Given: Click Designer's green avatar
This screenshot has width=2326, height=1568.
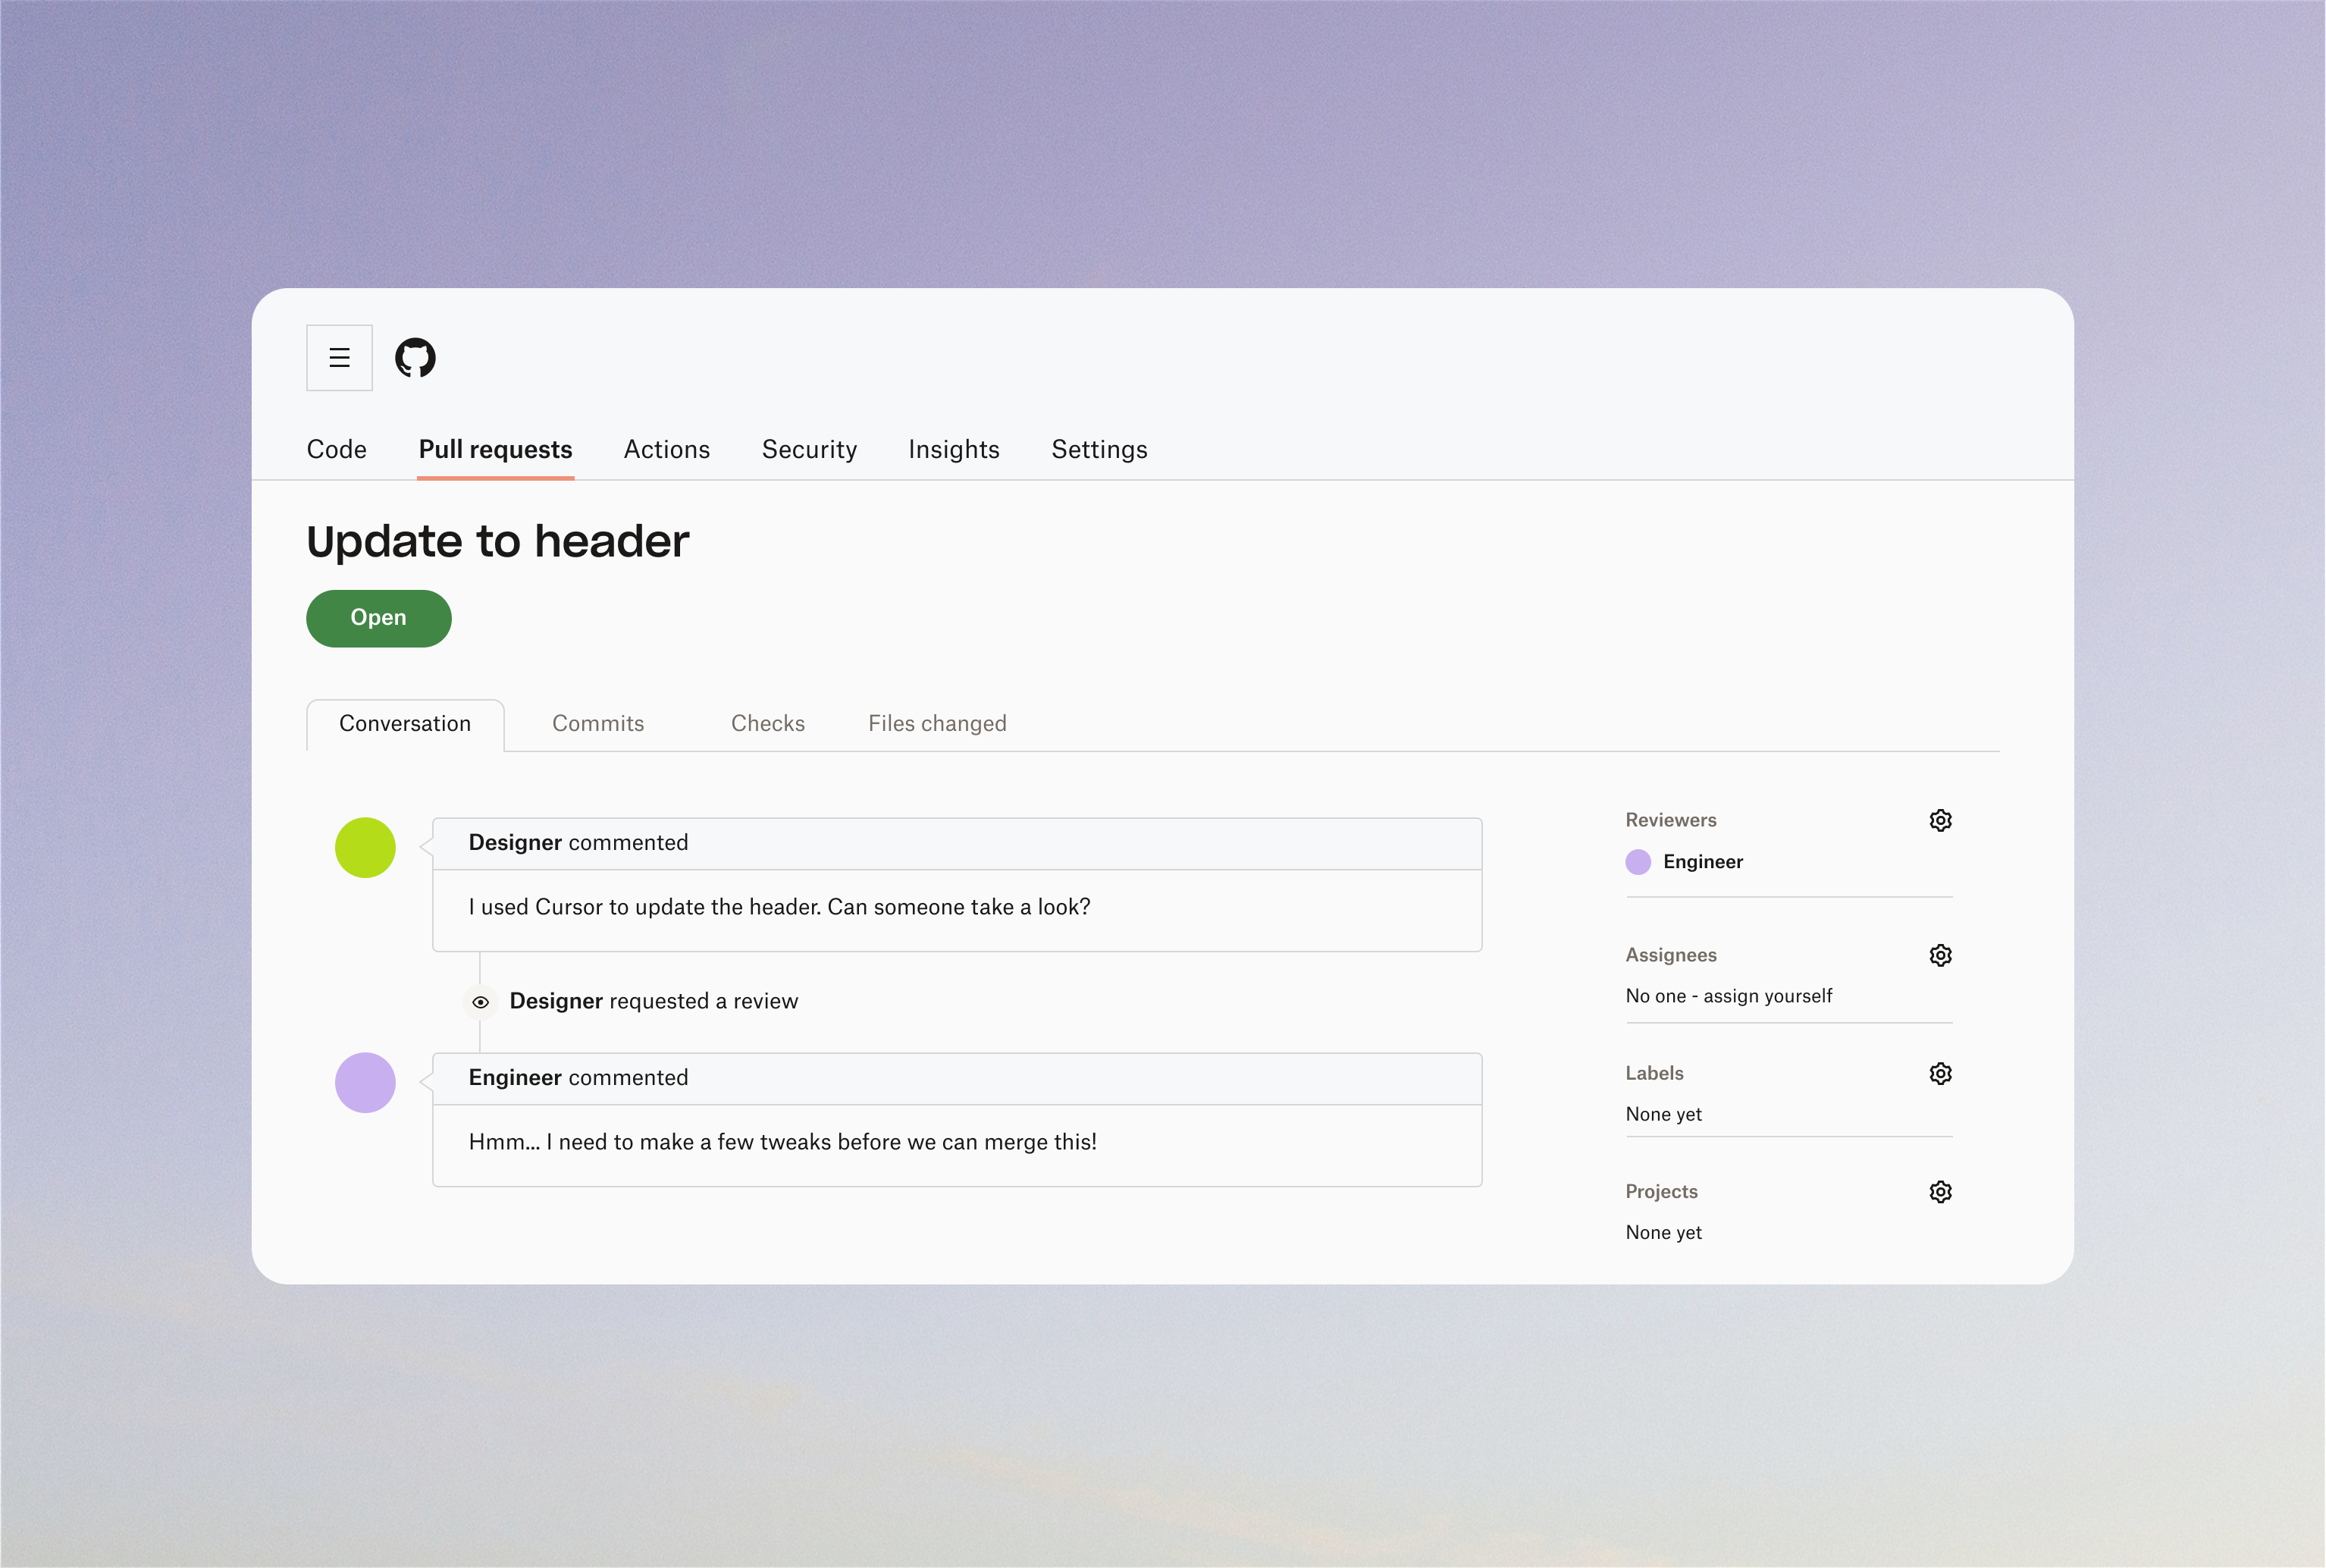Looking at the screenshot, I should [365, 848].
